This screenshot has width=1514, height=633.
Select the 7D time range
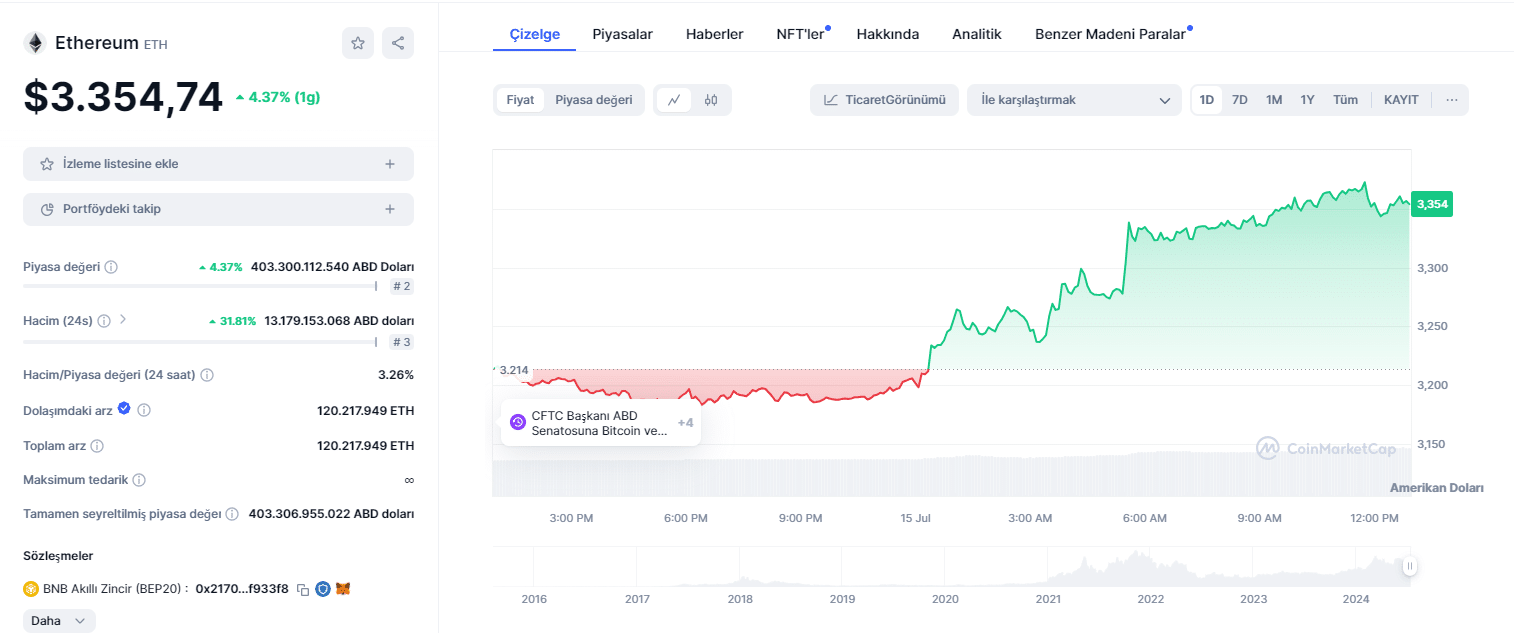pyautogui.click(x=1240, y=100)
